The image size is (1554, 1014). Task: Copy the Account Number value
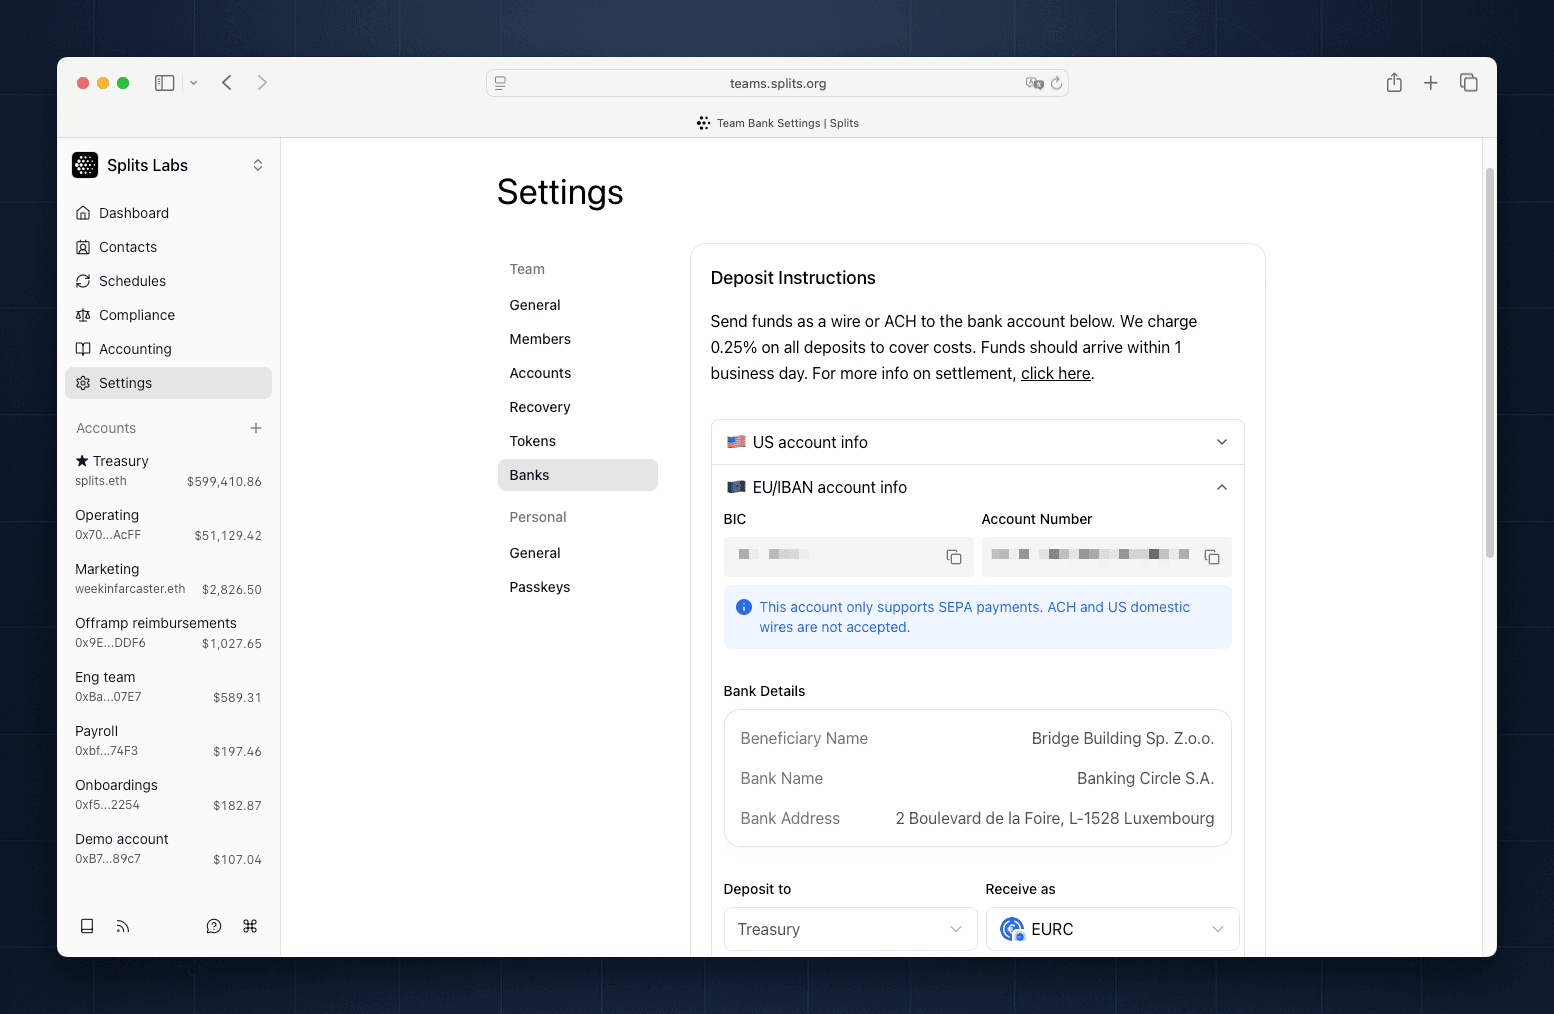[x=1212, y=557]
